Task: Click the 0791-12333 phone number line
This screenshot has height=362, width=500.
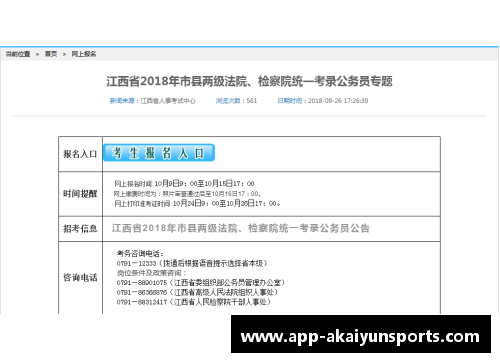Action: 192,263
